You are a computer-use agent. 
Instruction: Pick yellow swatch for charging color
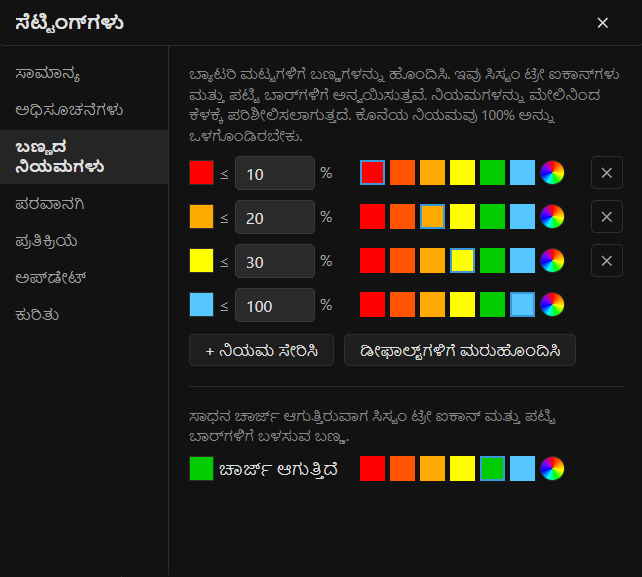coord(462,468)
